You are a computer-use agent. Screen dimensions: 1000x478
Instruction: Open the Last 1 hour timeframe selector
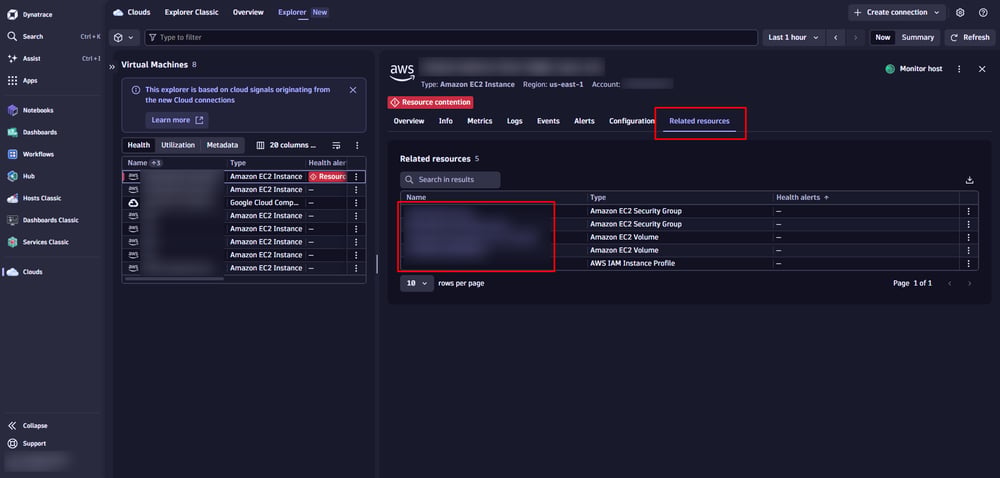[793, 38]
